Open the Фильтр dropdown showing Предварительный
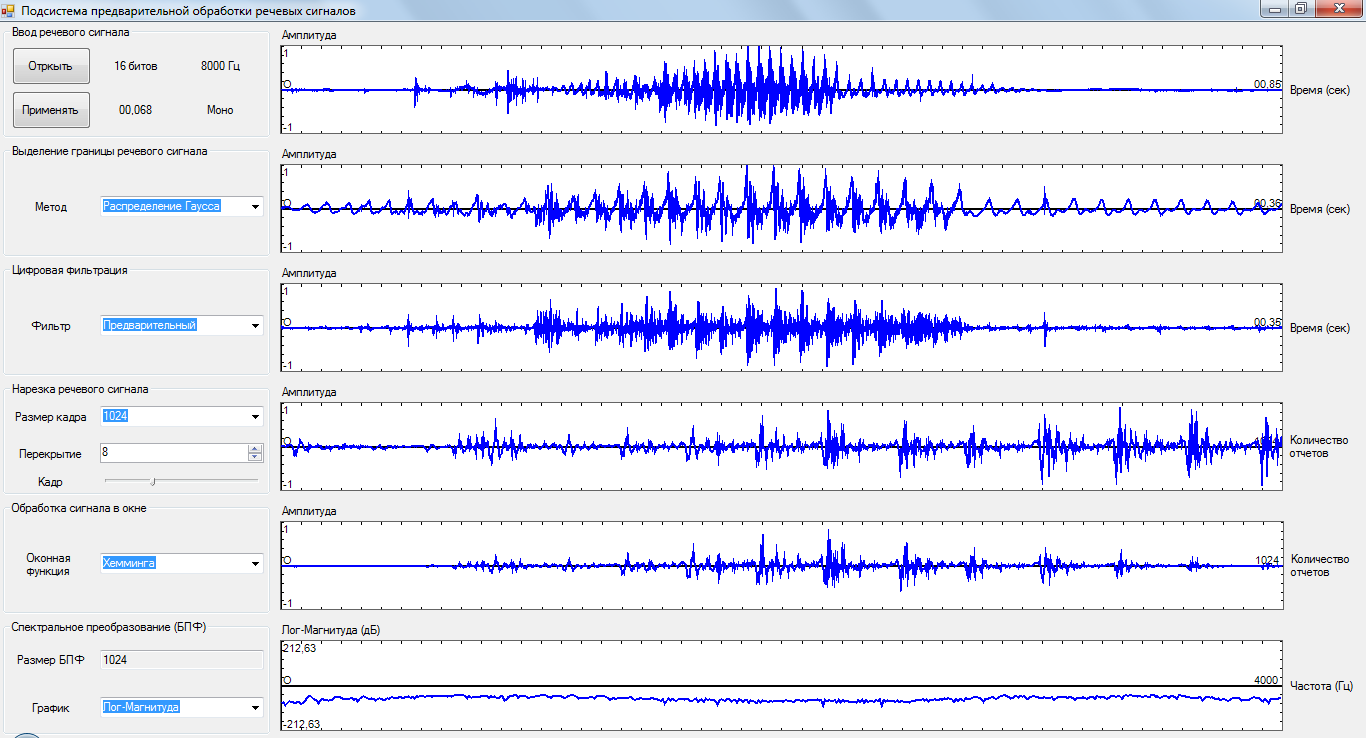Image resolution: width=1366 pixels, height=738 pixels. (182, 326)
